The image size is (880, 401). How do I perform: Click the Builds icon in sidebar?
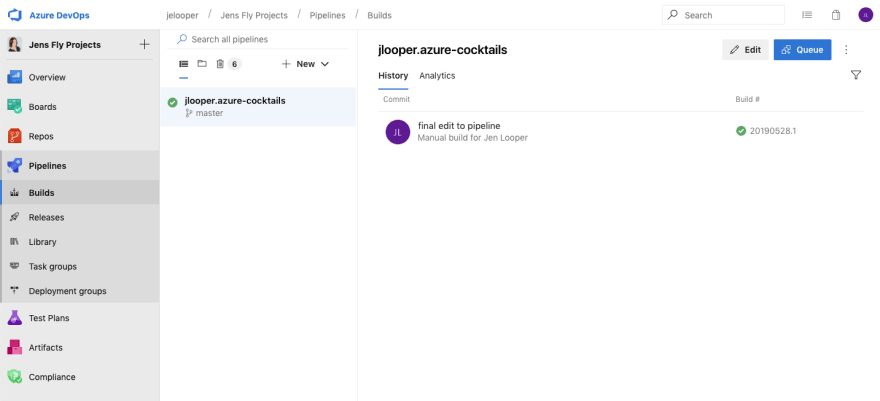[15, 193]
